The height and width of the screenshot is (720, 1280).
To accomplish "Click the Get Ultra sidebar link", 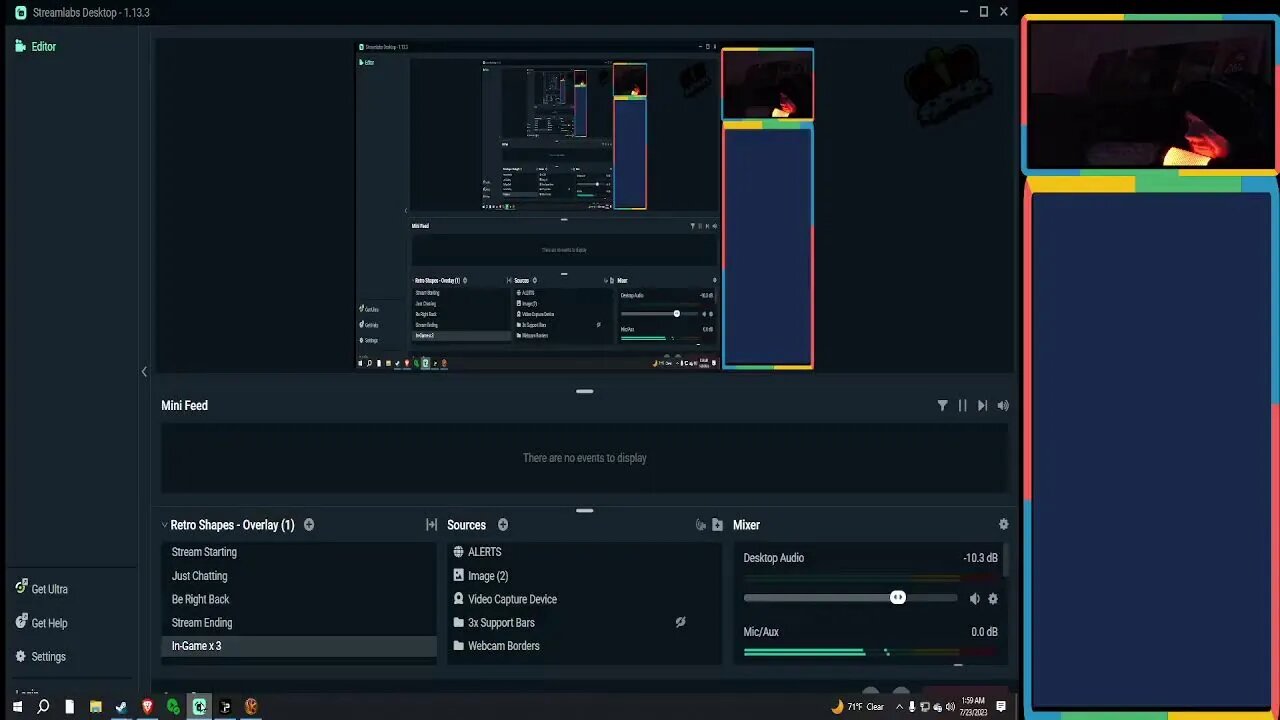I will (42, 589).
